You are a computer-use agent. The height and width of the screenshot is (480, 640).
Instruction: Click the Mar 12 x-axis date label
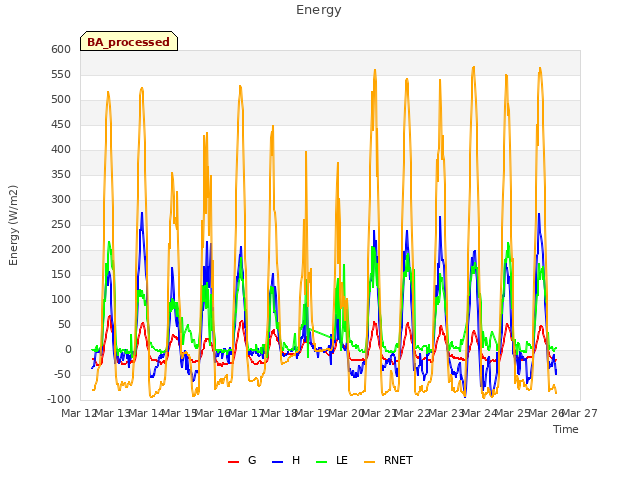(78, 413)
